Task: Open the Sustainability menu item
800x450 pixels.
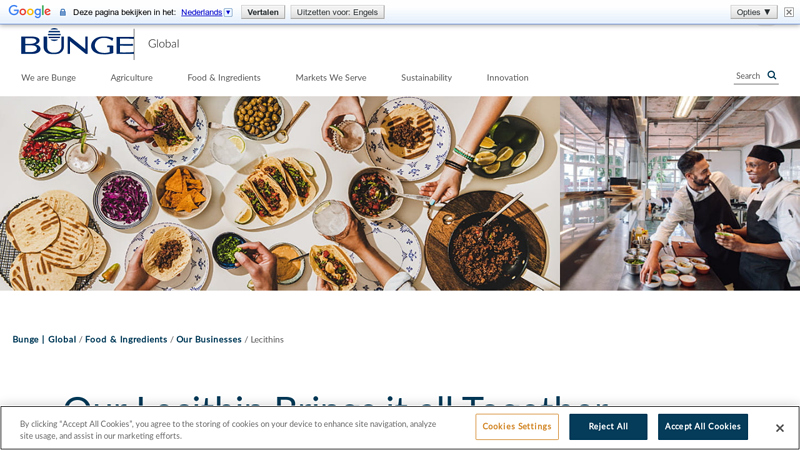Action: click(x=427, y=78)
